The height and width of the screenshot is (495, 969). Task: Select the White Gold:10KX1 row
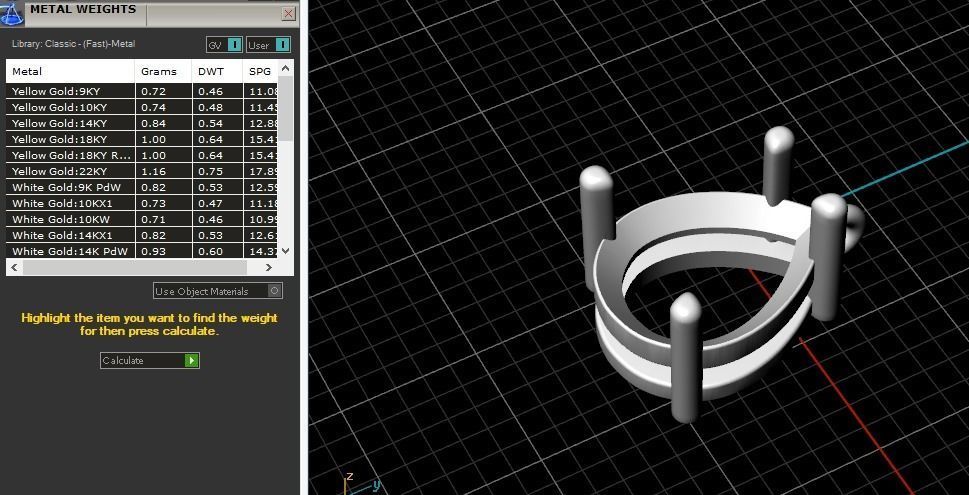(x=142, y=203)
